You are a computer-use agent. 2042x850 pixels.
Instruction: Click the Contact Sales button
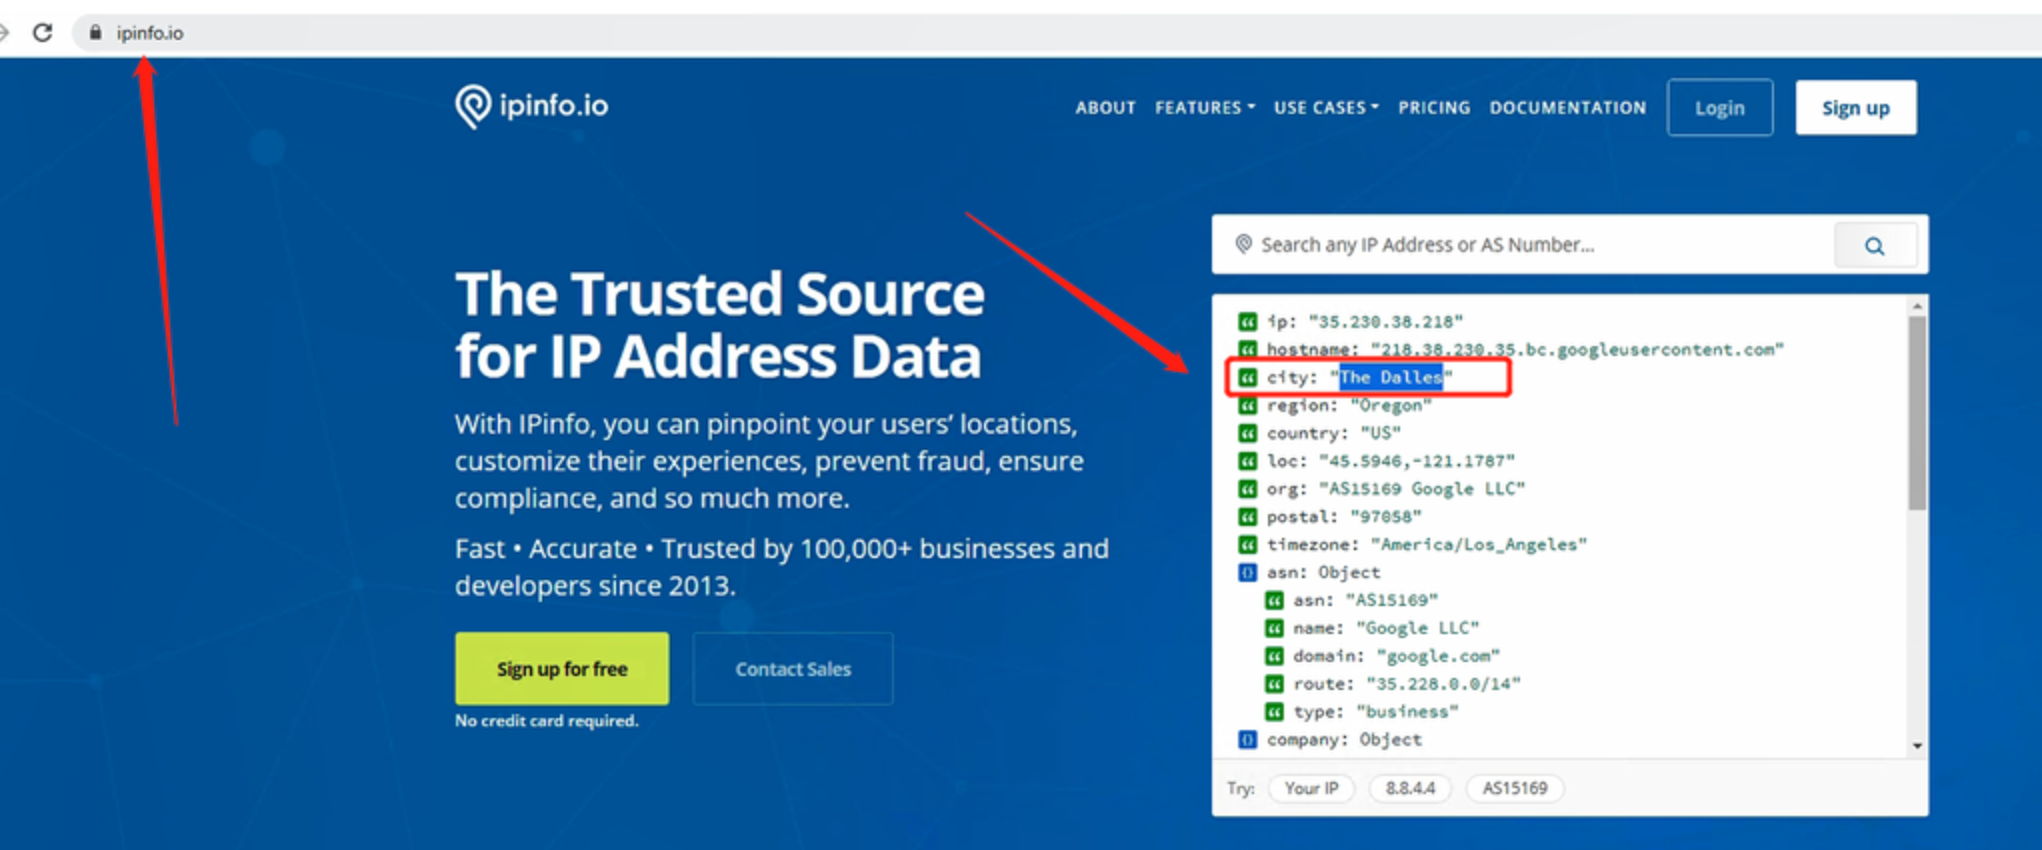tap(793, 668)
